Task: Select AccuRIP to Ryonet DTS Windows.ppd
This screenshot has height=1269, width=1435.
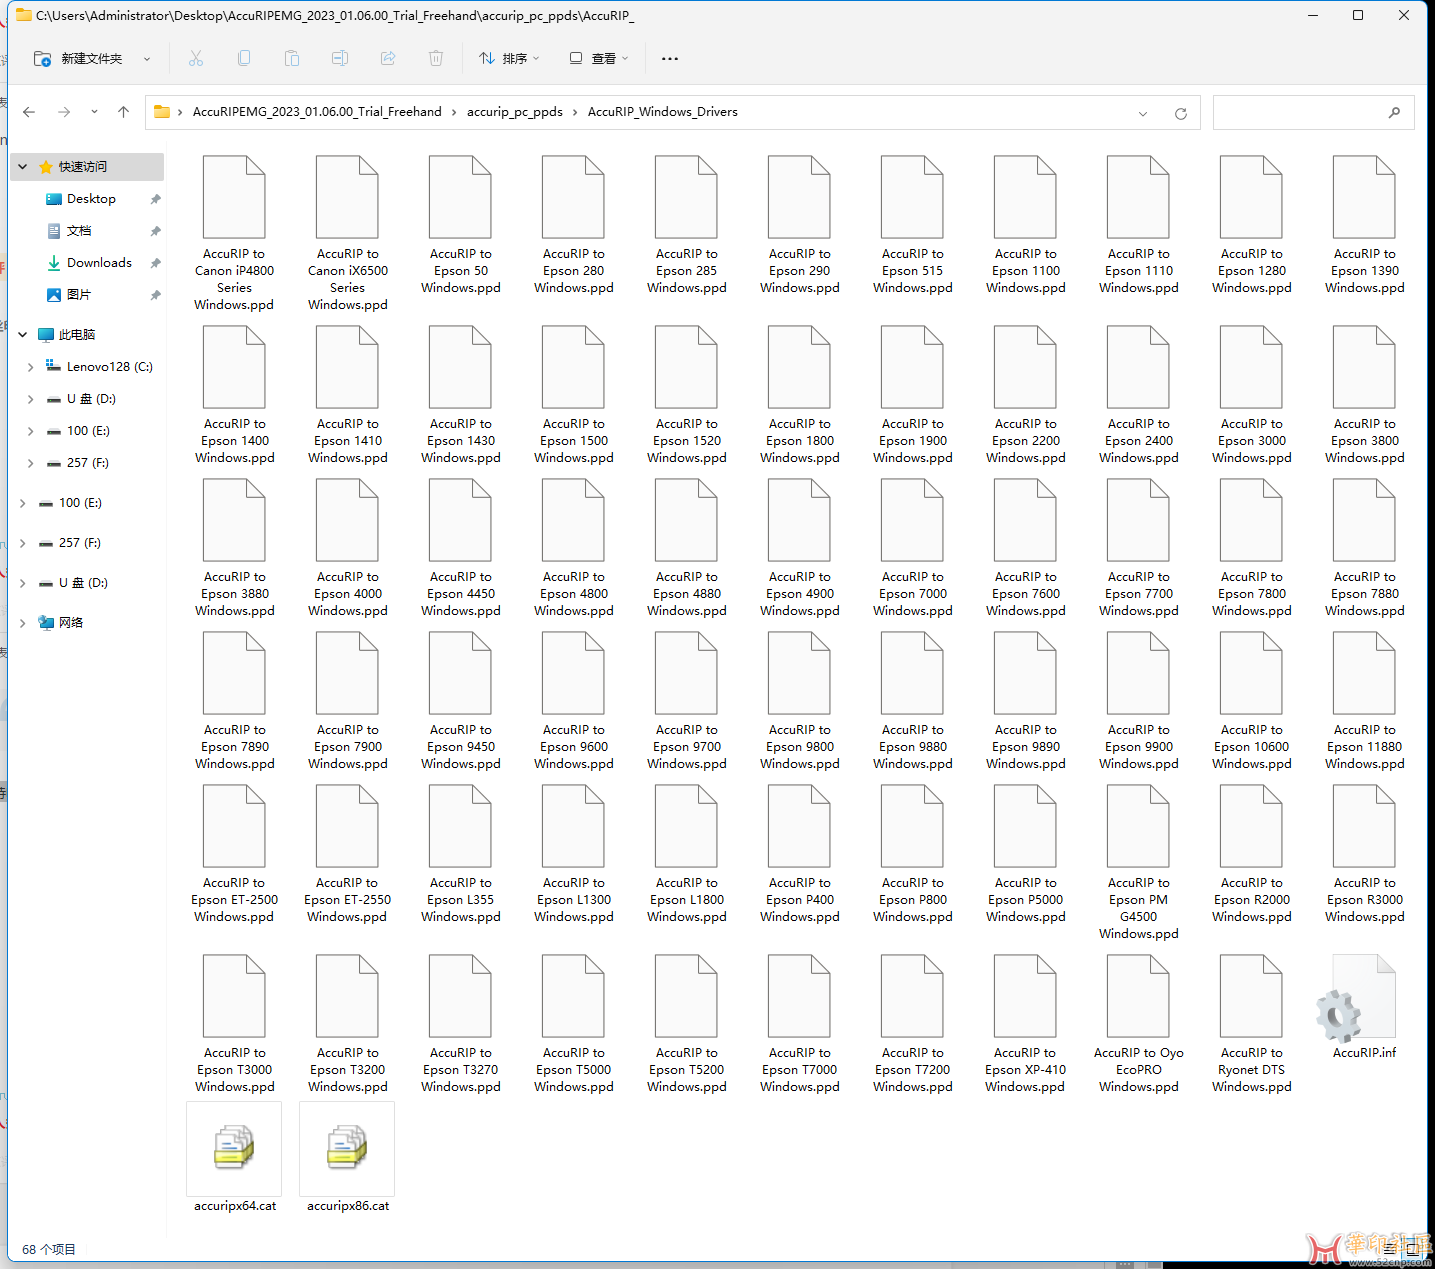Action: pyautogui.click(x=1252, y=1024)
